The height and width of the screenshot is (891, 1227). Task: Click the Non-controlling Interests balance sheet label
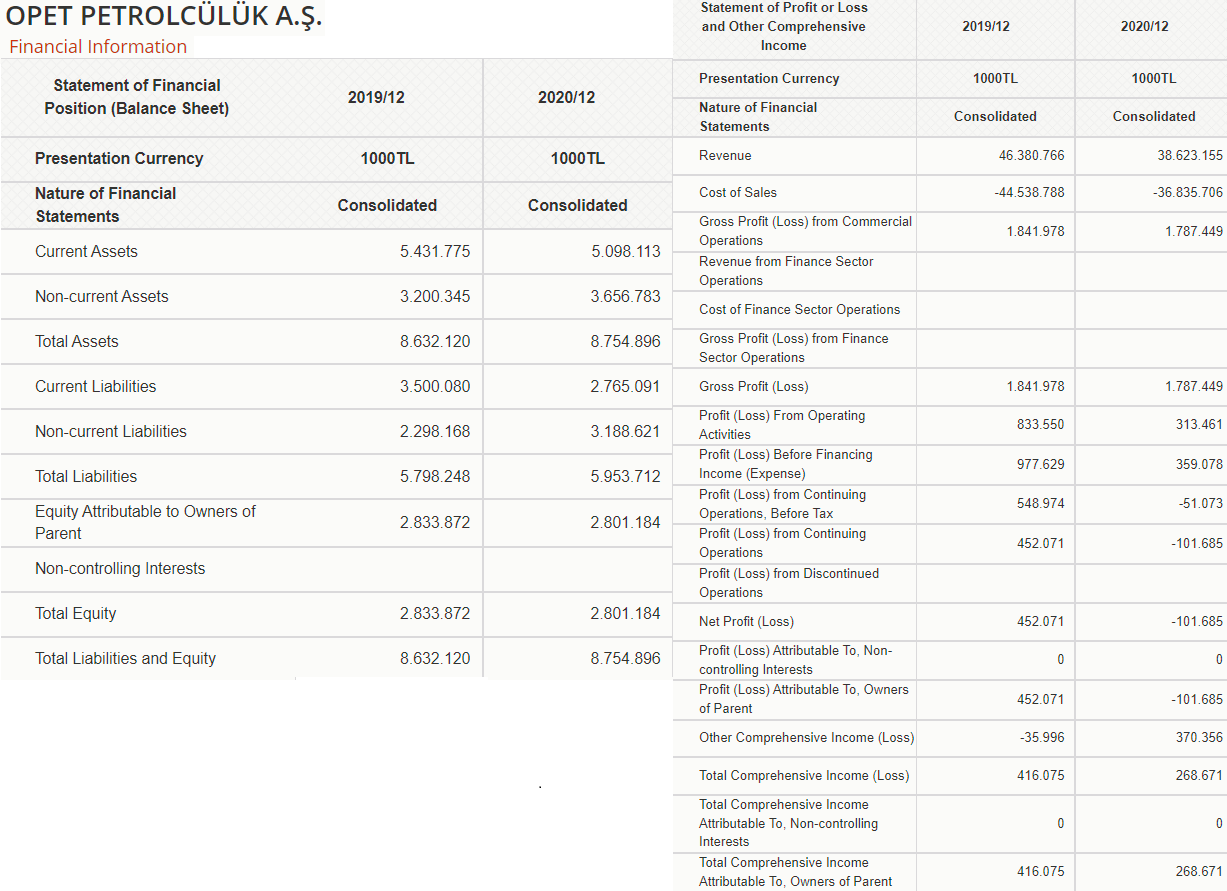(x=120, y=569)
